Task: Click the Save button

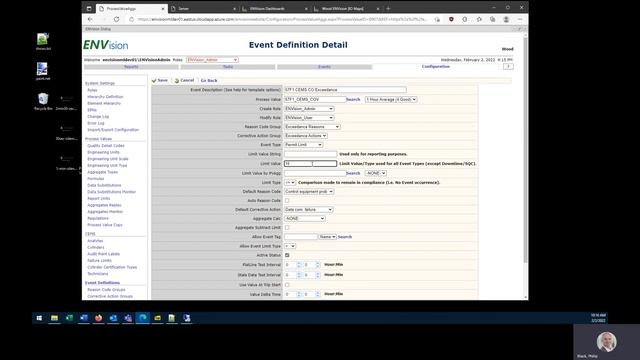Action: coord(160,80)
